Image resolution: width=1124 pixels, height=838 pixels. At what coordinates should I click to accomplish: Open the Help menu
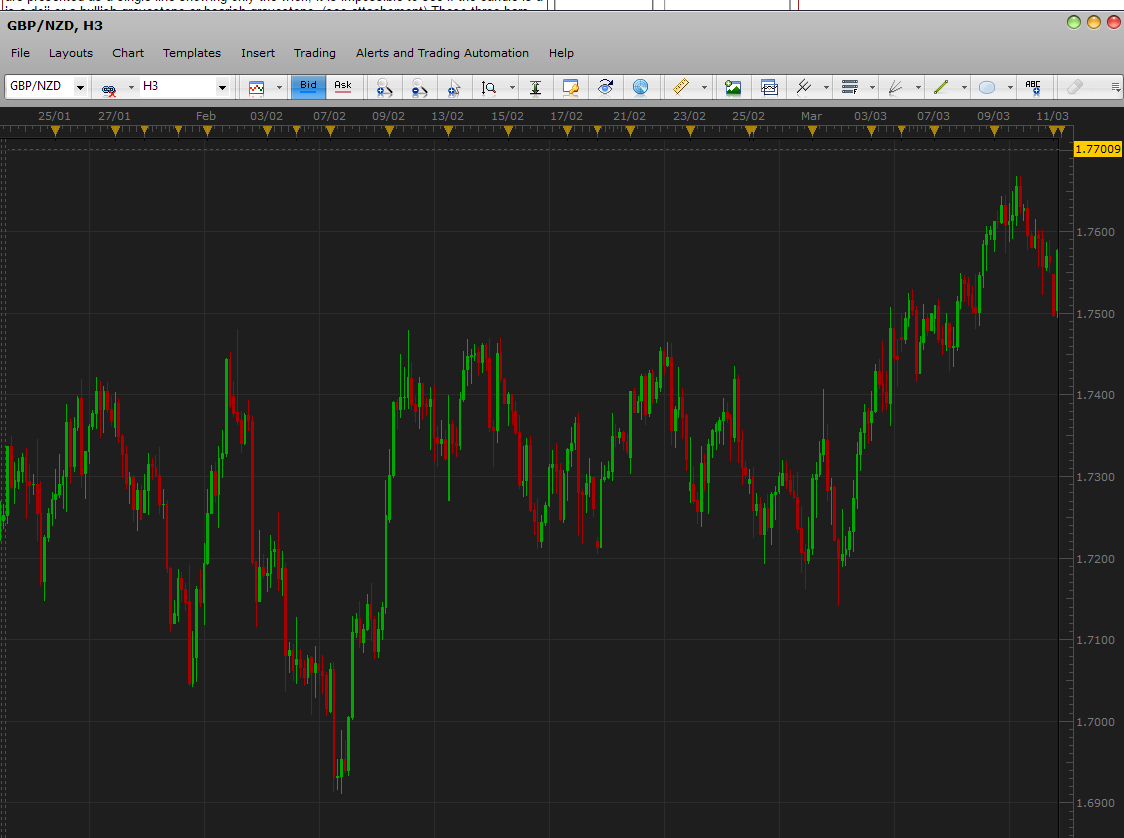click(x=561, y=53)
